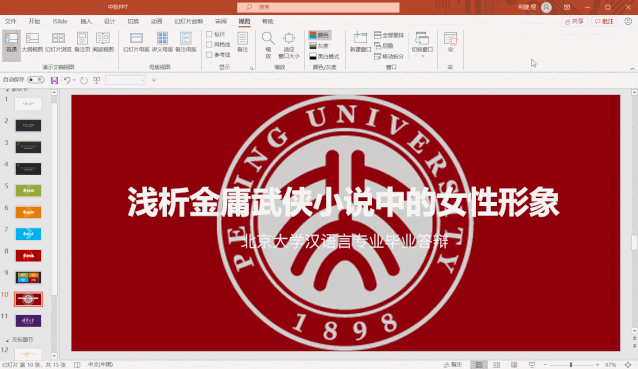
Task: Click fit slide to window icon in status bar
Action: point(628,365)
